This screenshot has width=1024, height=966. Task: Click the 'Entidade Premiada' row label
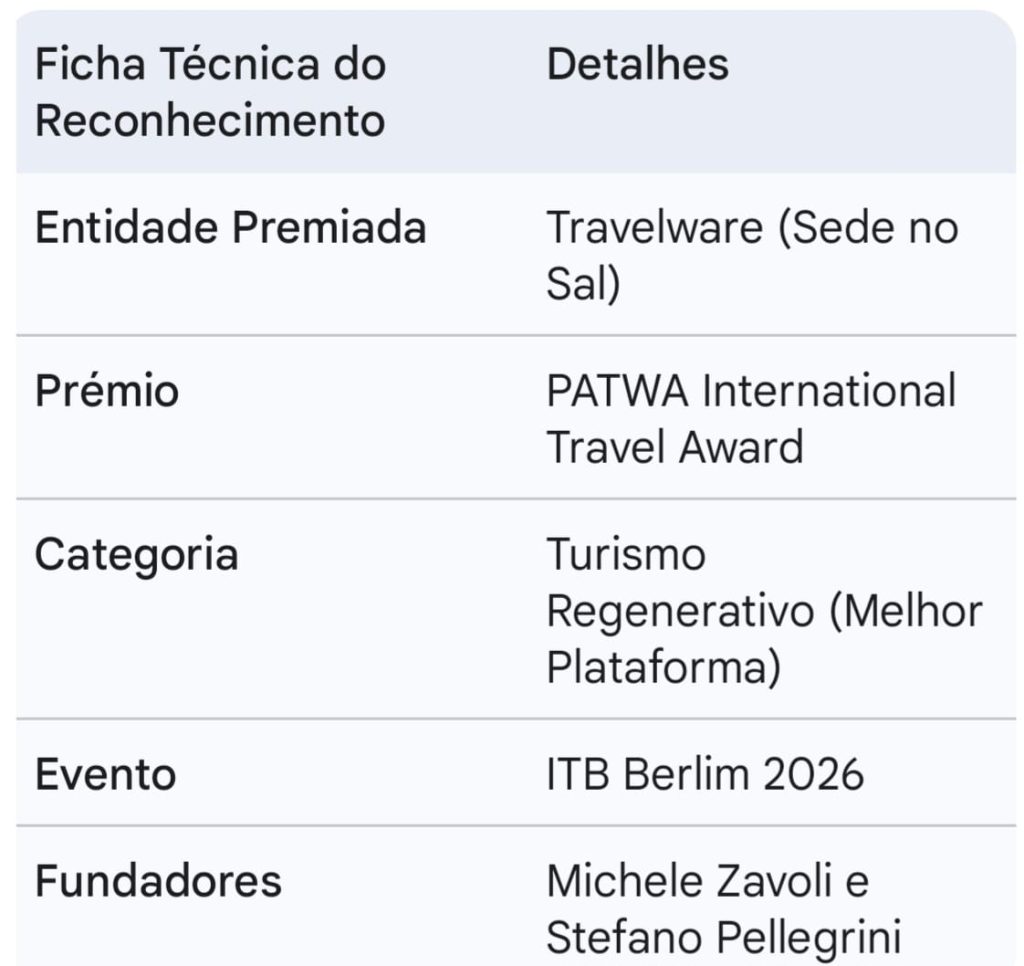click(230, 228)
